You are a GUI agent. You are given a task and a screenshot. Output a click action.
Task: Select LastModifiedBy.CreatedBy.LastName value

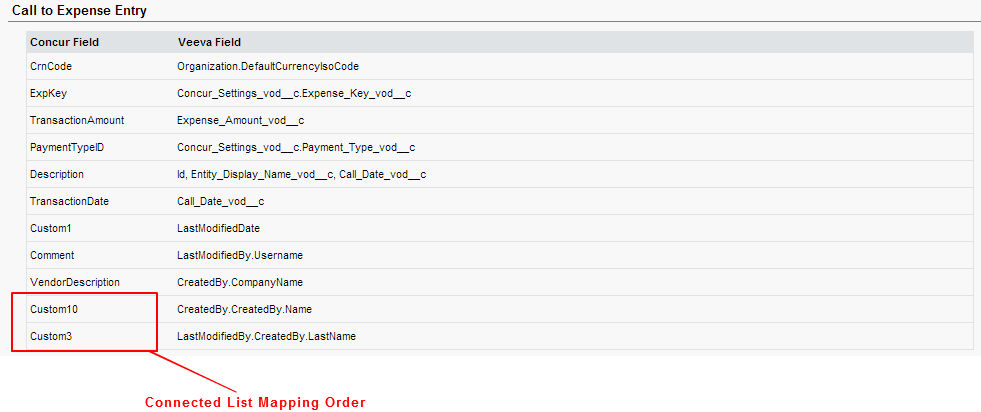pyautogui.click(x=266, y=336)
